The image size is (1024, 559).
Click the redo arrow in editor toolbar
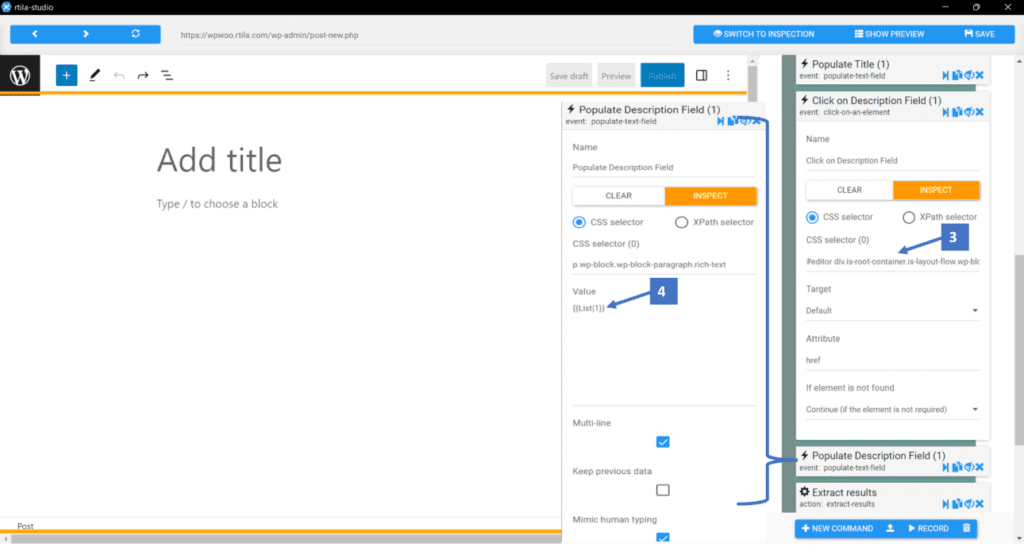tap(143, 76)
